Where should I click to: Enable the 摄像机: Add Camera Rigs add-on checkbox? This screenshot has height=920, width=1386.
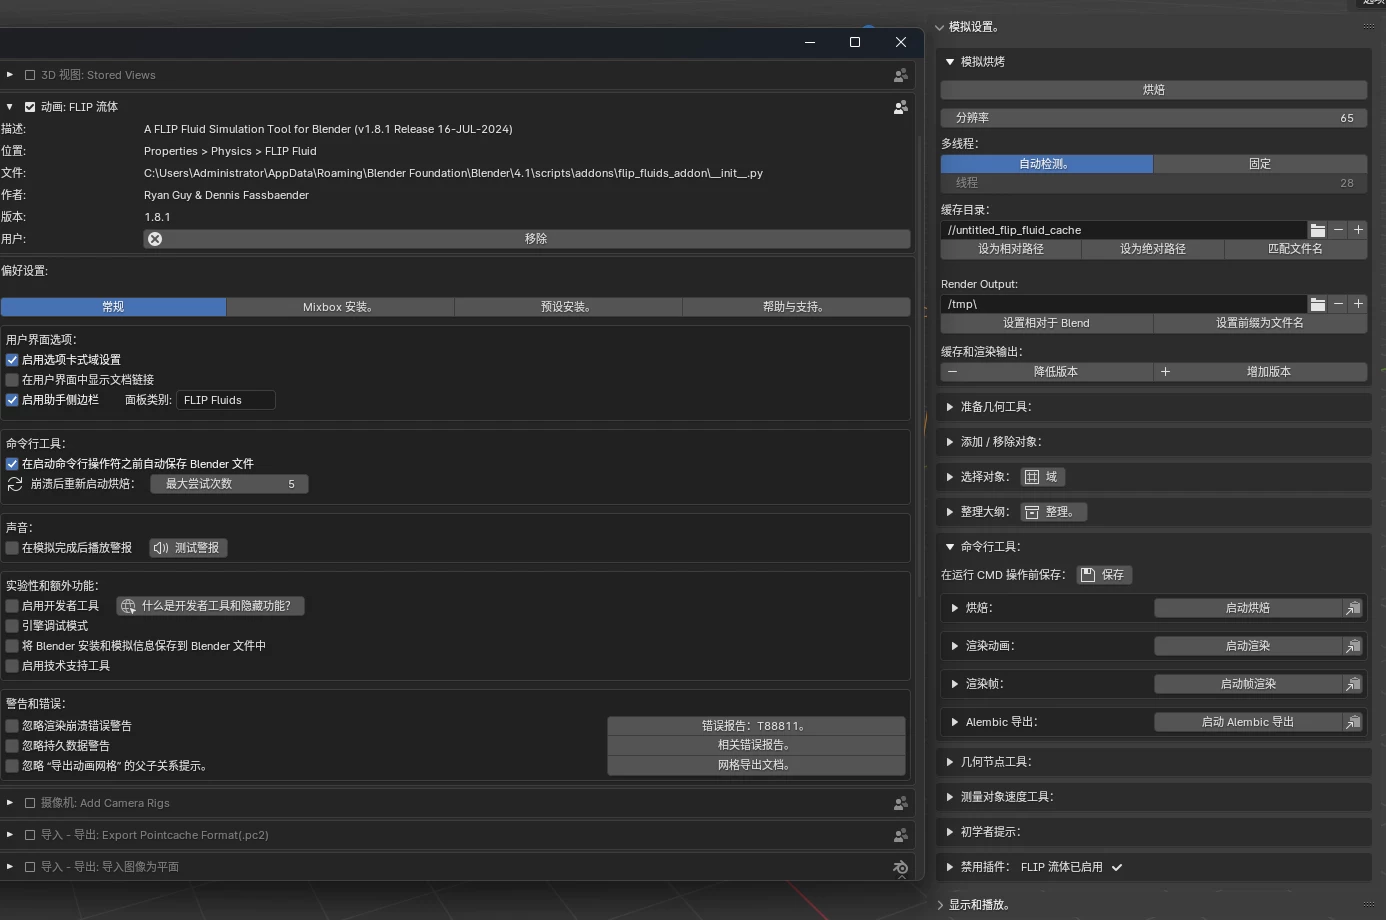point(30,803)
